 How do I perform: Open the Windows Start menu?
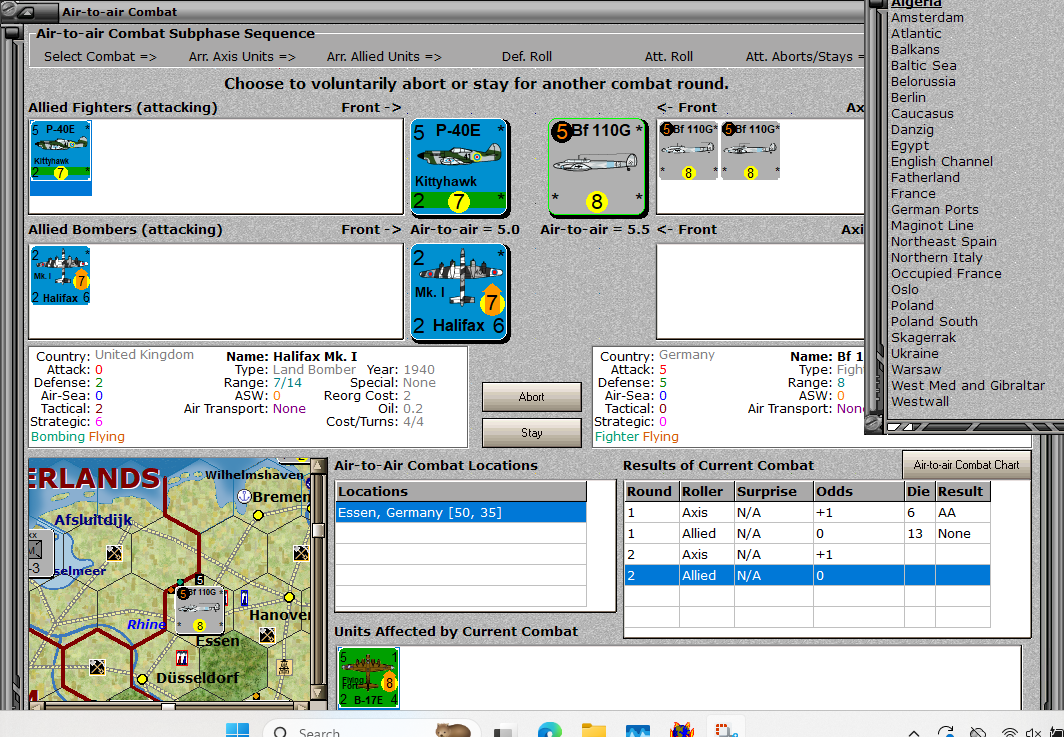237,731
